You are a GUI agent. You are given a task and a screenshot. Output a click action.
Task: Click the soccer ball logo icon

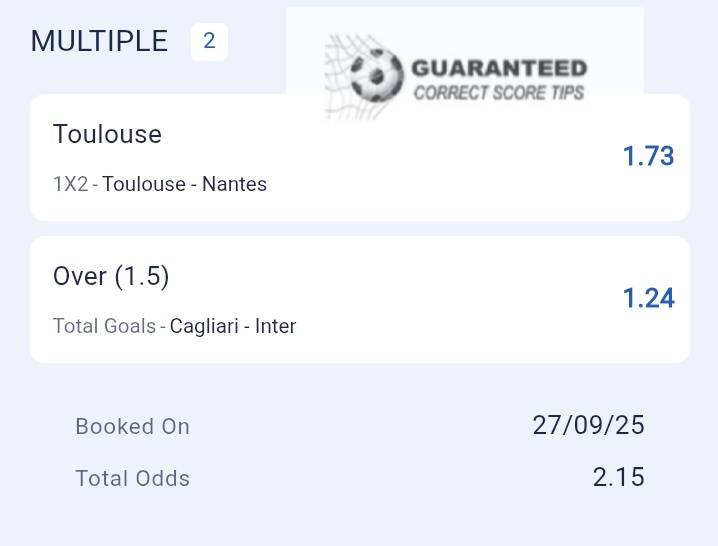click(x=377, y=73)
